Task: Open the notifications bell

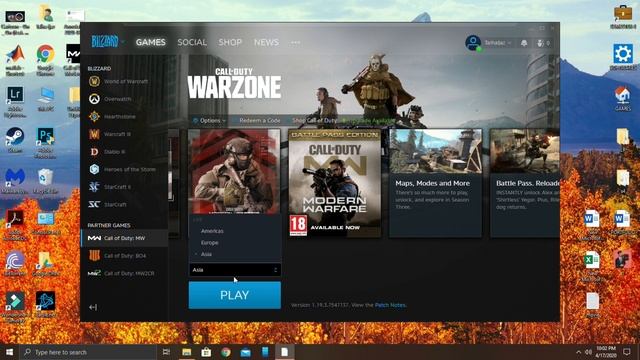Action: [524, 43]
